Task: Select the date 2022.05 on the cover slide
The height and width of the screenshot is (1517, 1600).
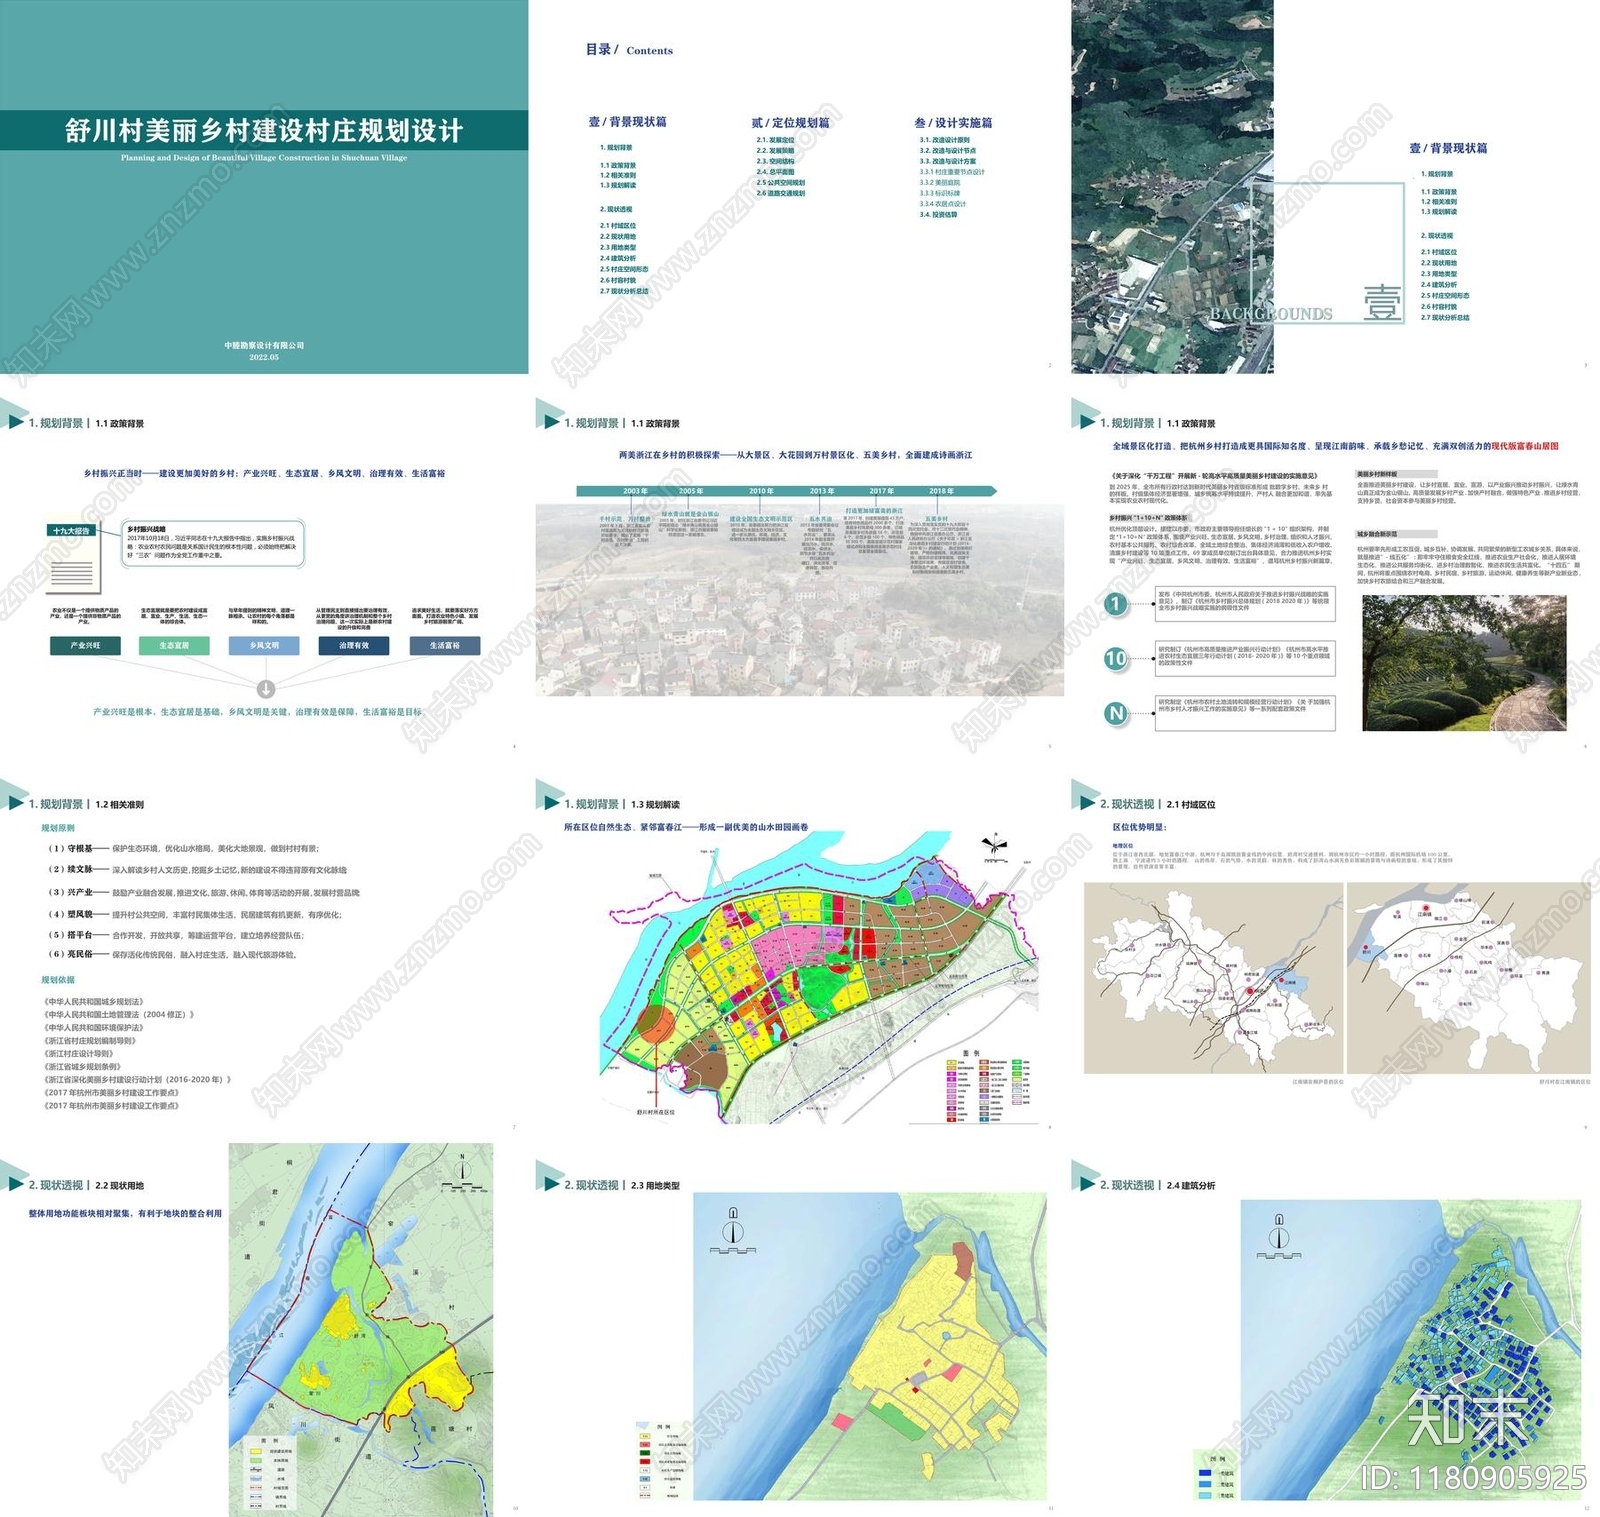Action: tap(264, 357)
